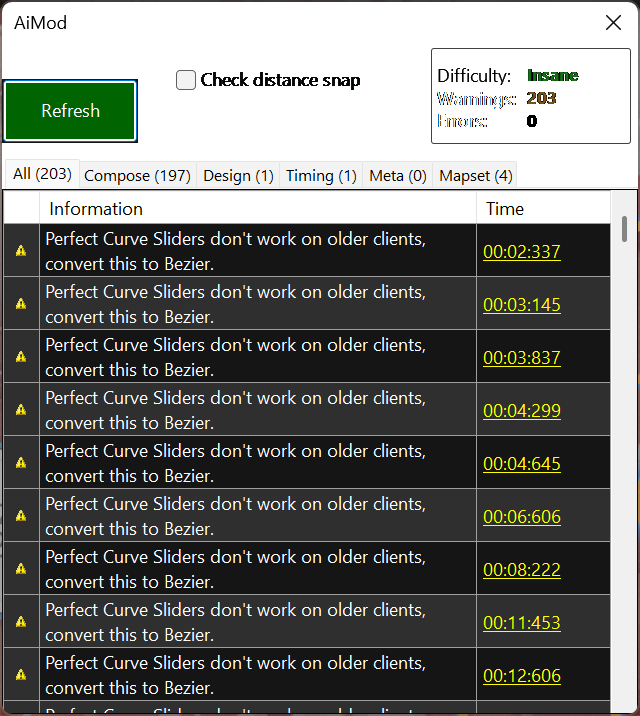The width and height of the screenshot is (640, 716).
Task: View the Mapset (4) tab
Action: (476, 175)
